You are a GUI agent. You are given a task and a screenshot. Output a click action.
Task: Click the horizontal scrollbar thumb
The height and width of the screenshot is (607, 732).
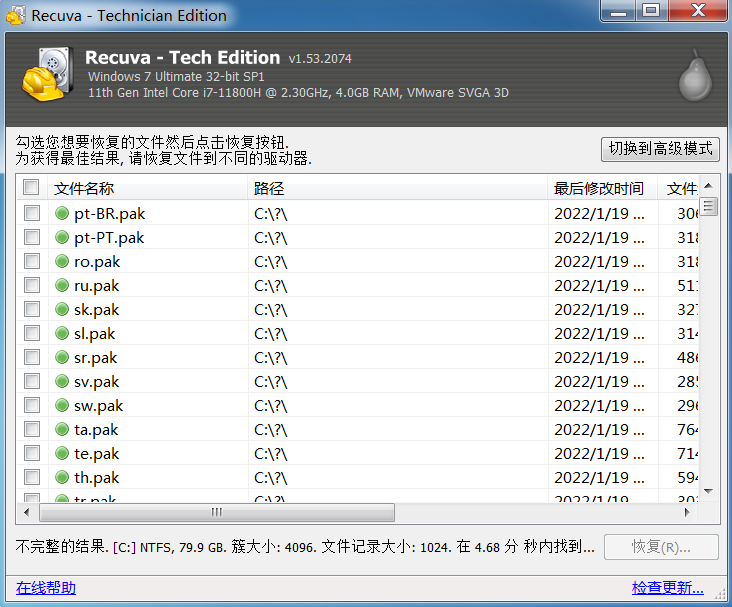pyautogui.click(x=217, y=512)
